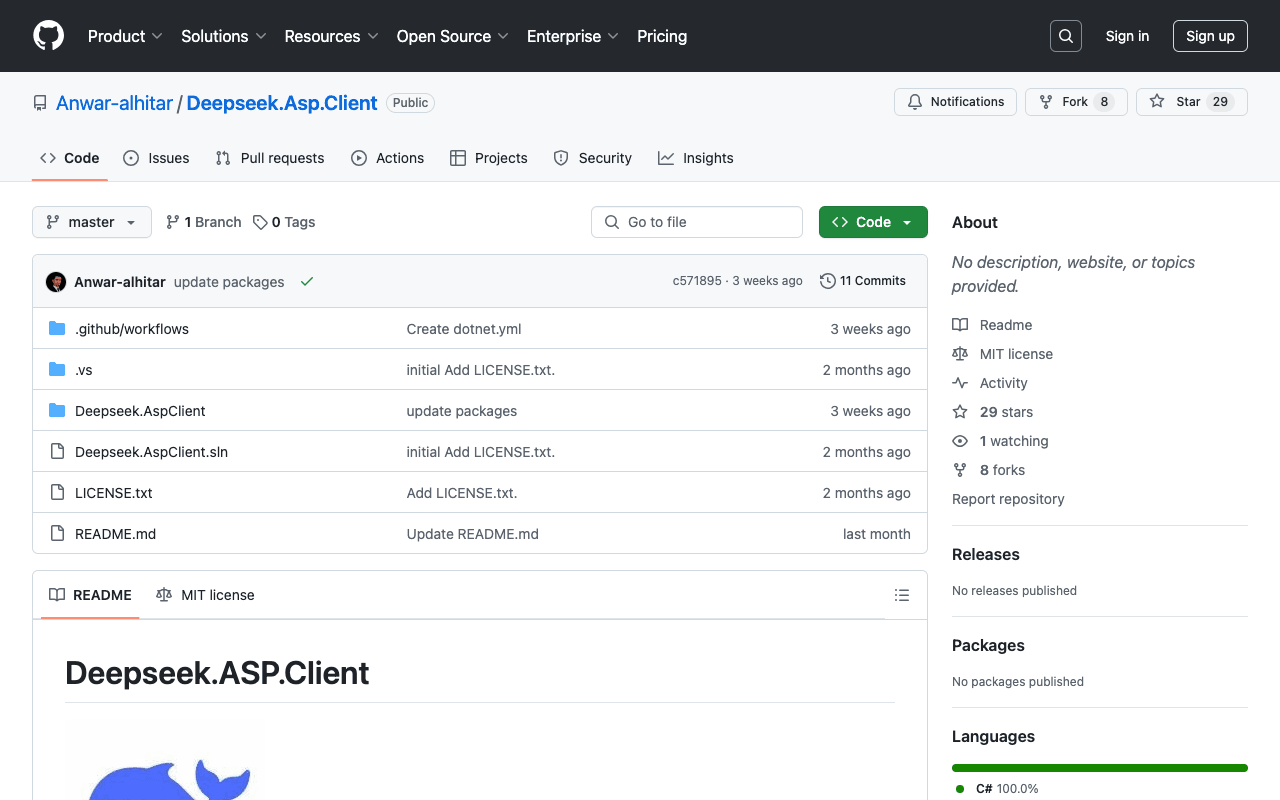Viewport: 1280px width, 800px height.
Task: Open the Packages heading link
Action: [988, 645]
